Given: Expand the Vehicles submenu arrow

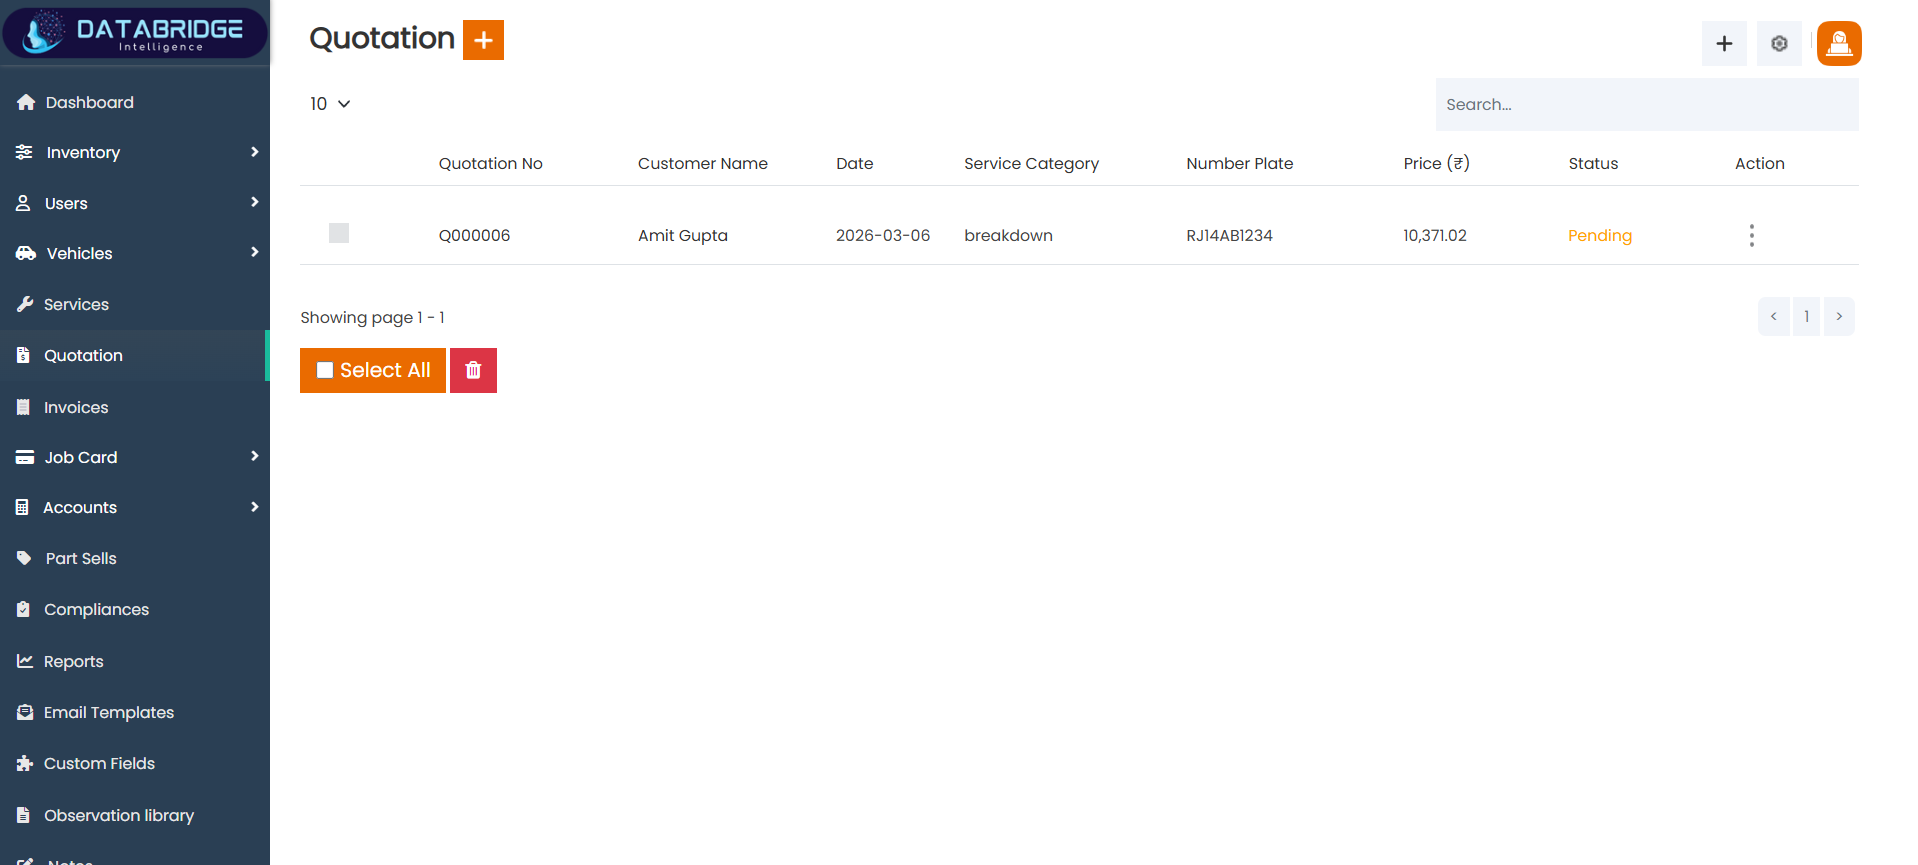Looking at the screenshot, I should click(254, 252).
